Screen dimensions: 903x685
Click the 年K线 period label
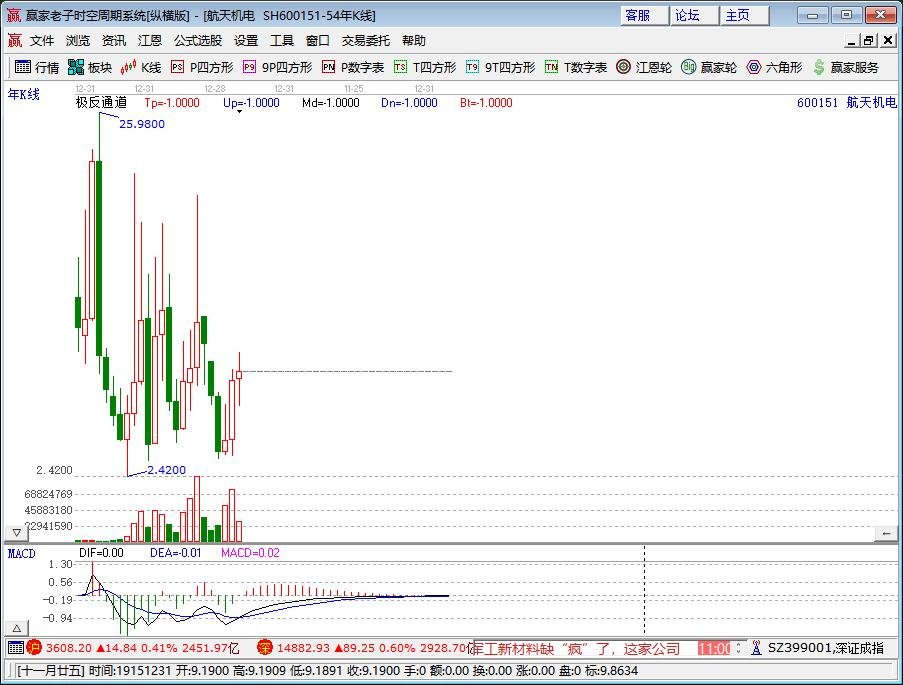pyautogui.click(x=24, y=94)
